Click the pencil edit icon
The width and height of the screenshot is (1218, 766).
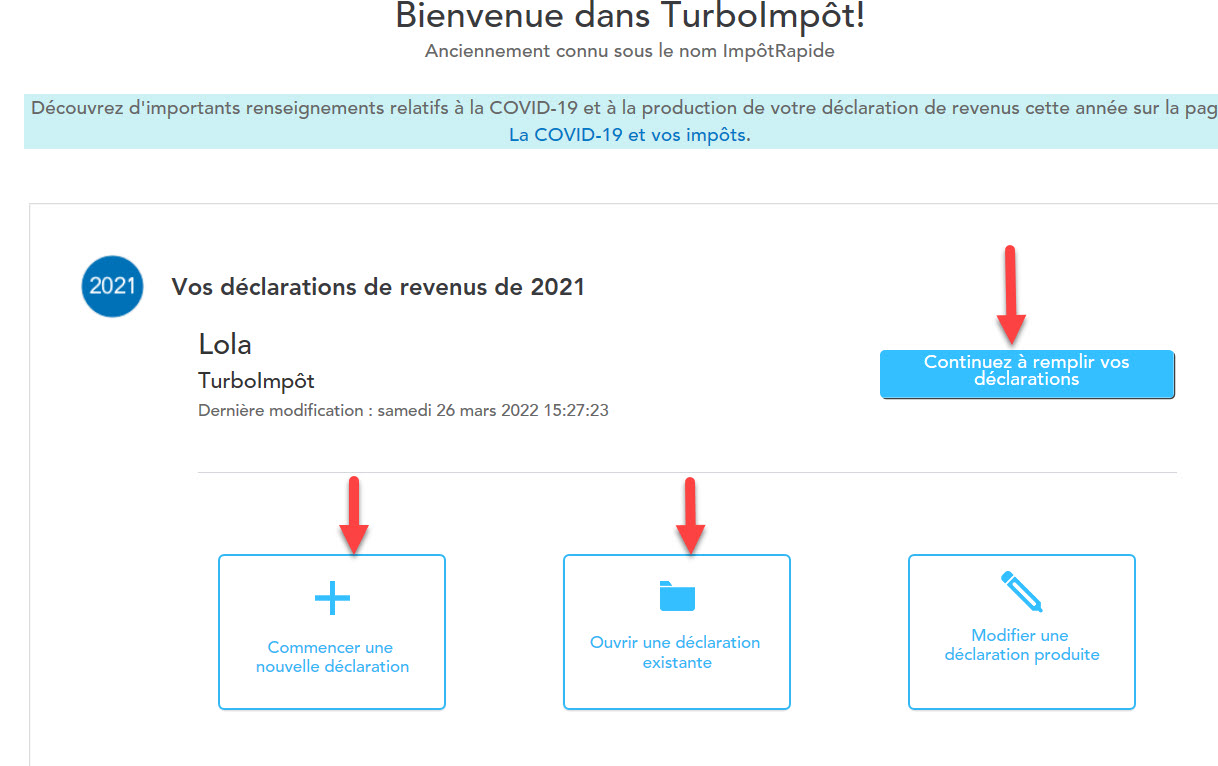click(x=1022, y=592)
